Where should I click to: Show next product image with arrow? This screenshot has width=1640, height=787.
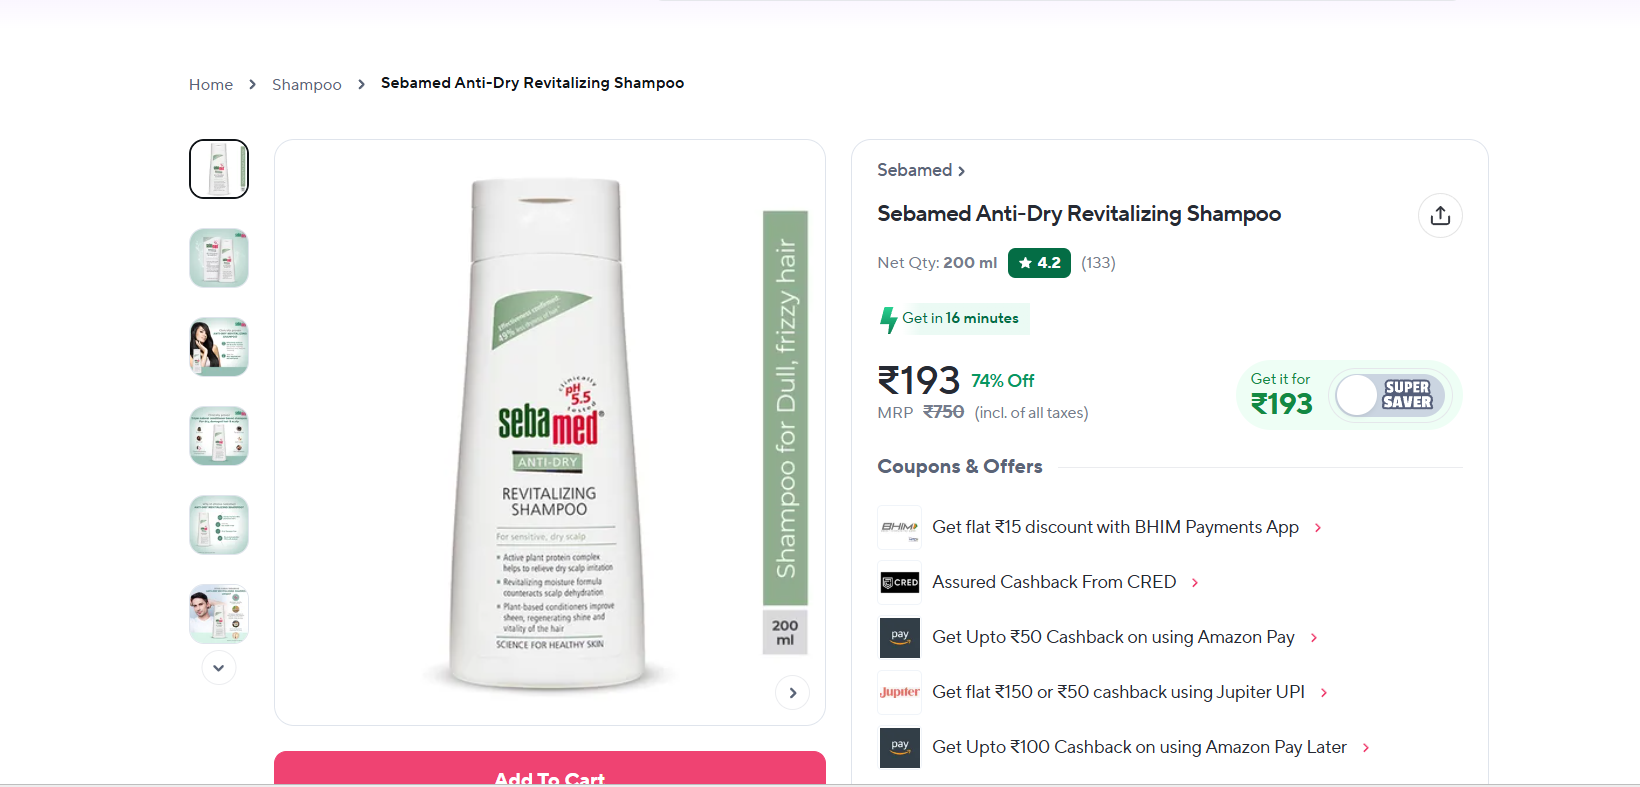click(x=792, y=693)
